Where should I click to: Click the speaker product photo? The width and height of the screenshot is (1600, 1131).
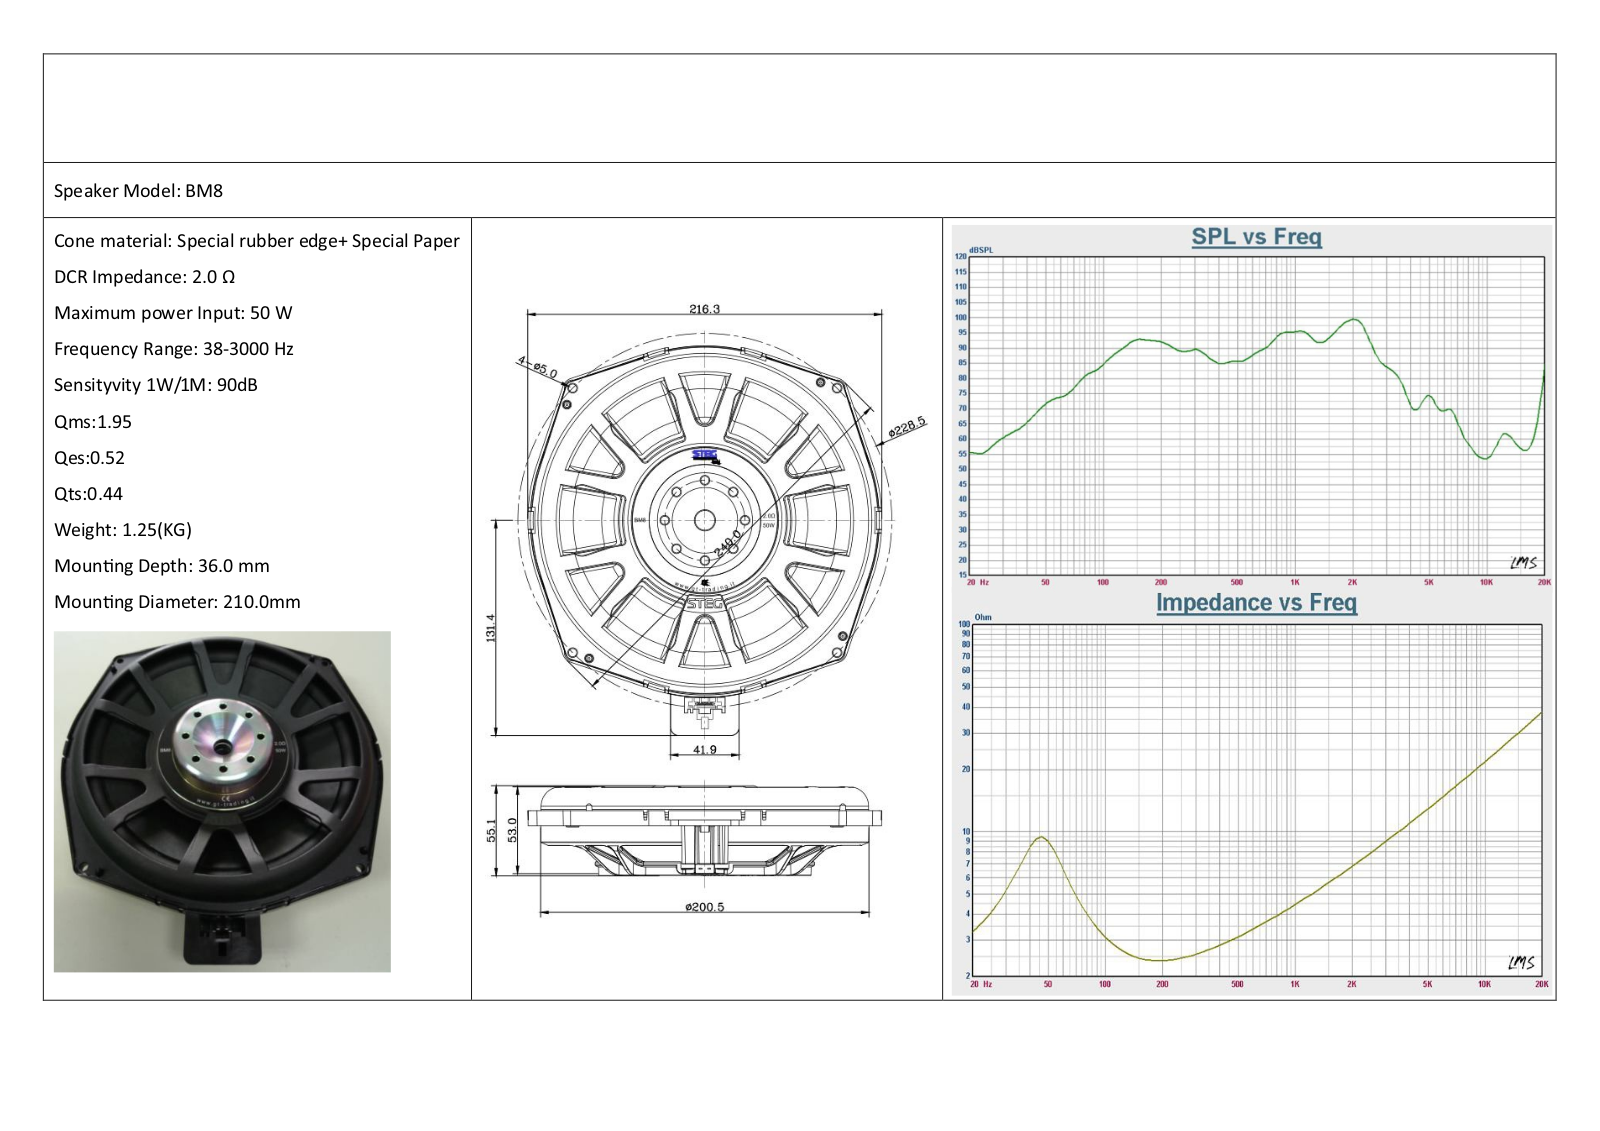(x=222, y=801)
